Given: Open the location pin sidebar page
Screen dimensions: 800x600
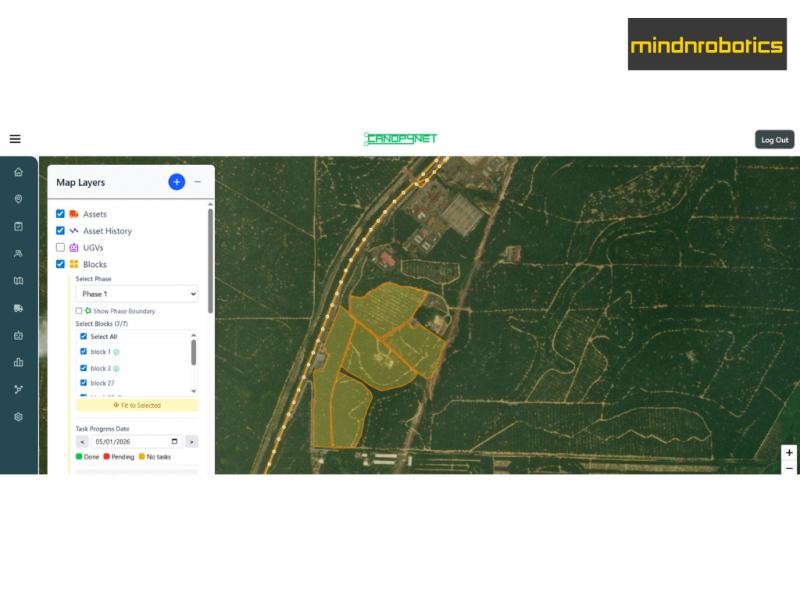Looking at the screenshot, I should 18,199.
